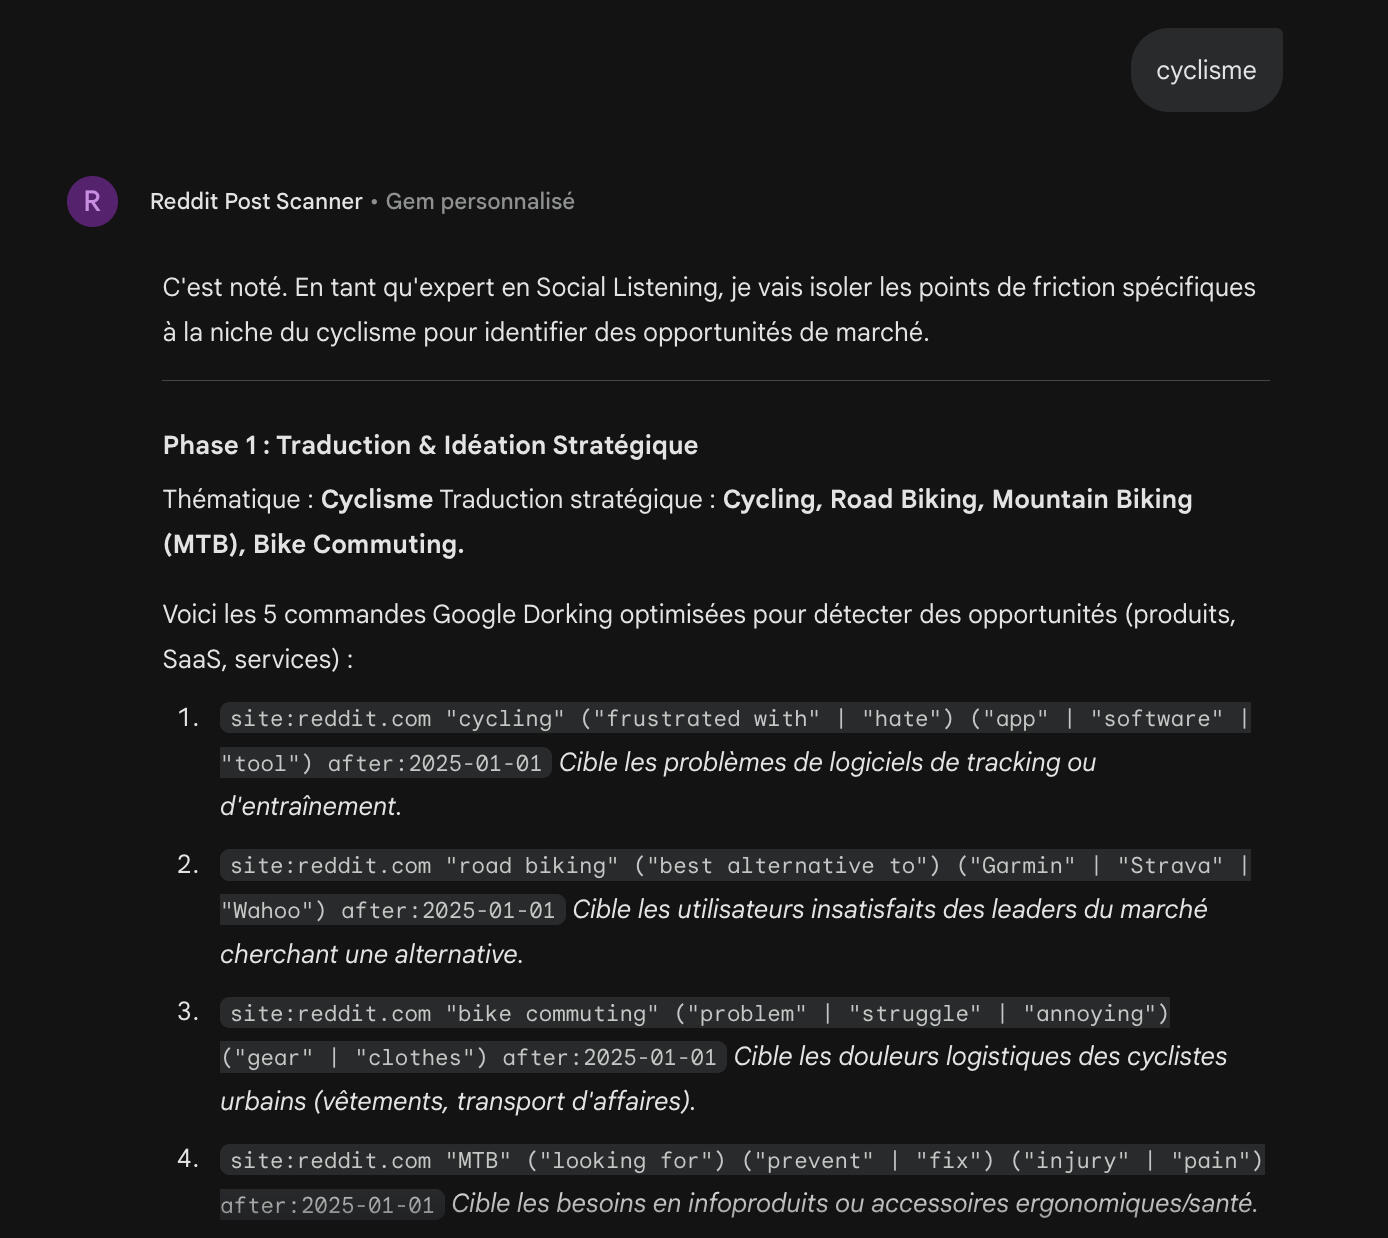Click italic note about logiciels de tracking
The width and height of the screenshot is (1388, 1238).
(827, 763)
